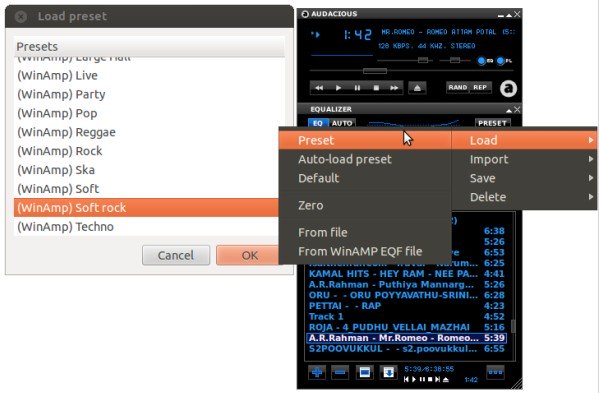Click the equalizer PRESET button
Viewport: 599px width, 393px height.
(x=492, y=123)
